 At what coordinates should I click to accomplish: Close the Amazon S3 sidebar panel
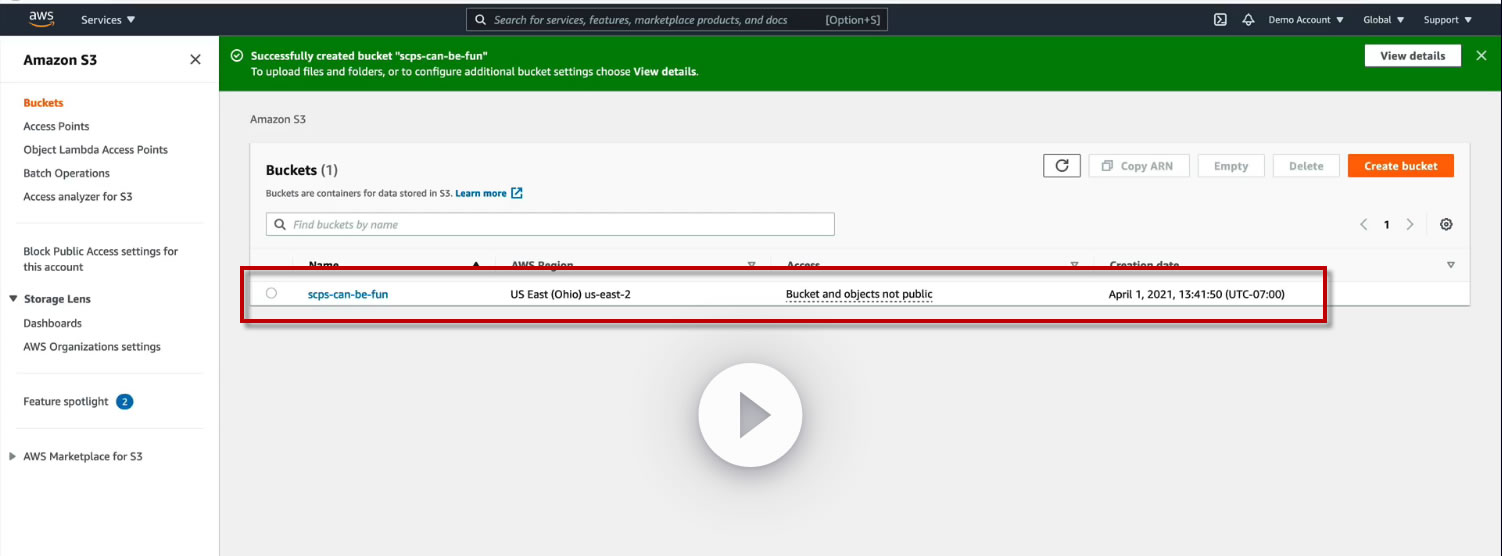point(195,60)
